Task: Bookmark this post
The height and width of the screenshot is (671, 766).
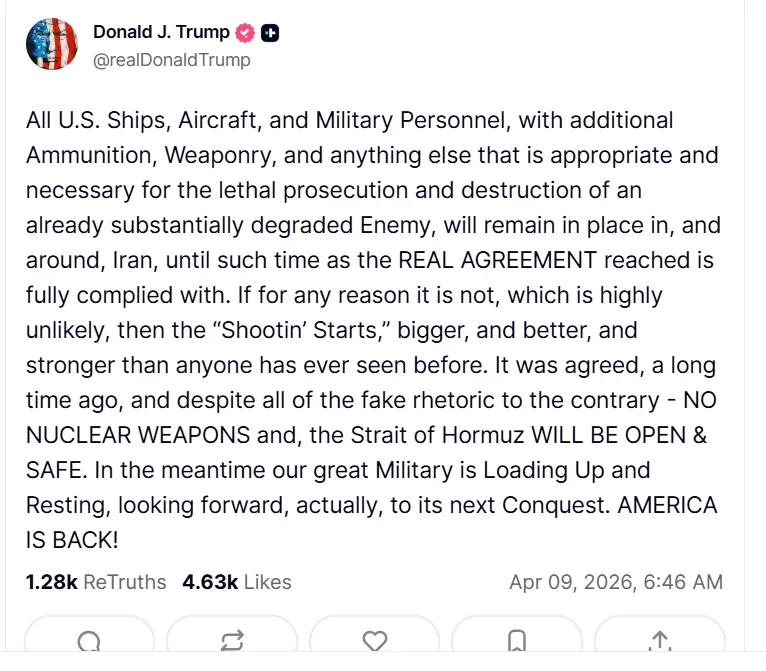Action: pos(517,640)
